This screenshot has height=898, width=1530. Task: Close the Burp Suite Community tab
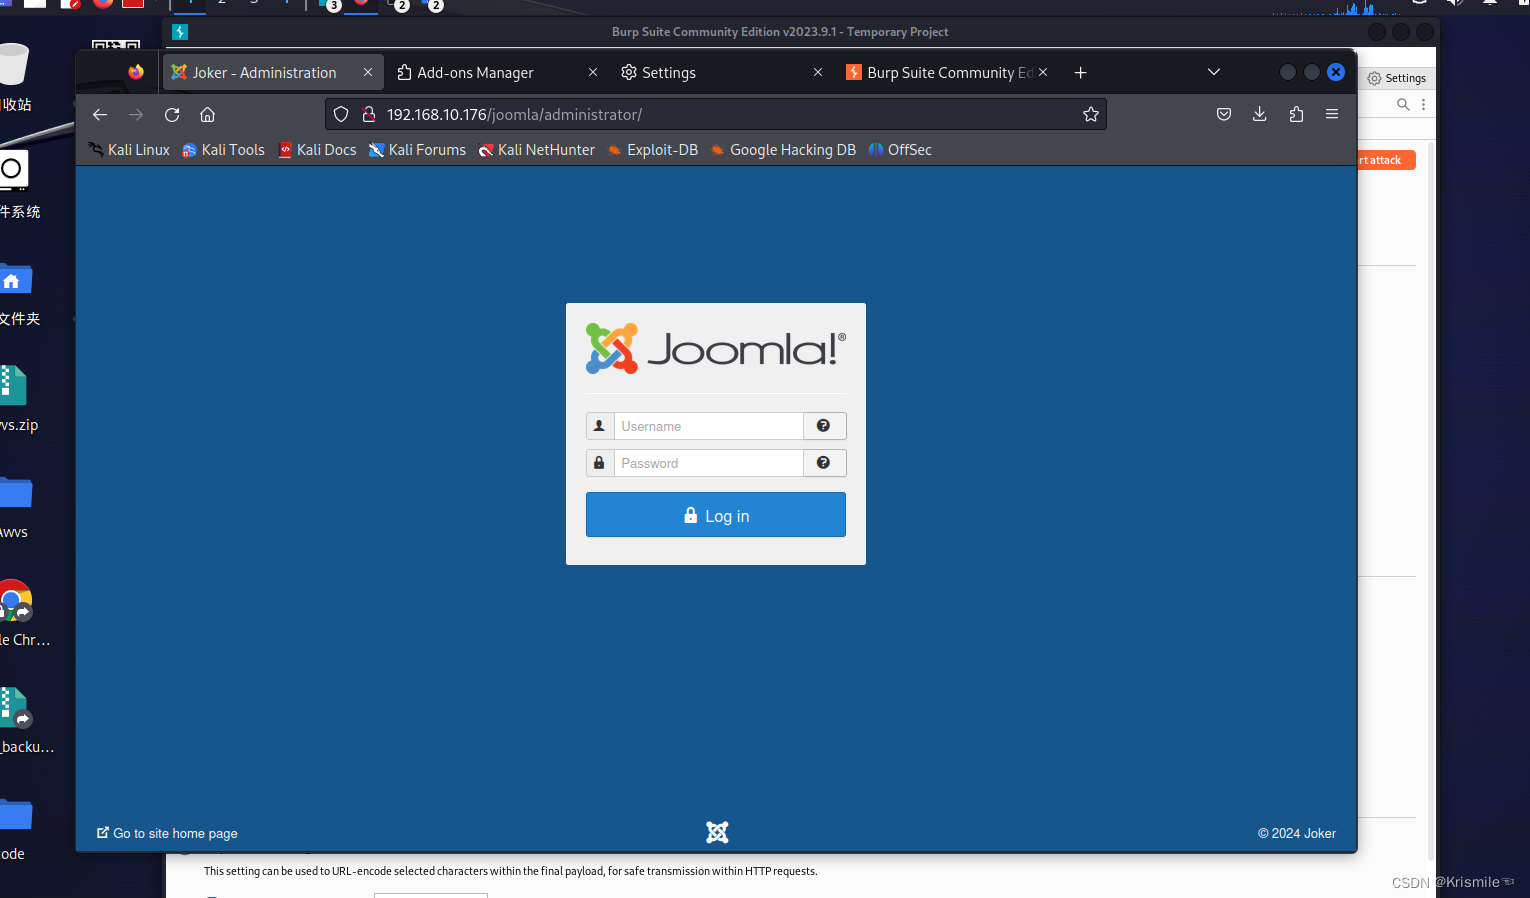(1043, 73)
